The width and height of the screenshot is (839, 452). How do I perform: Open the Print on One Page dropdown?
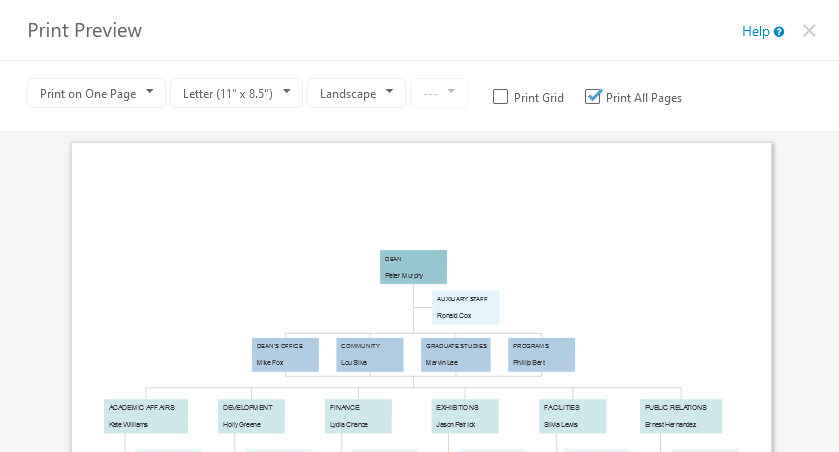pos(96,93)
